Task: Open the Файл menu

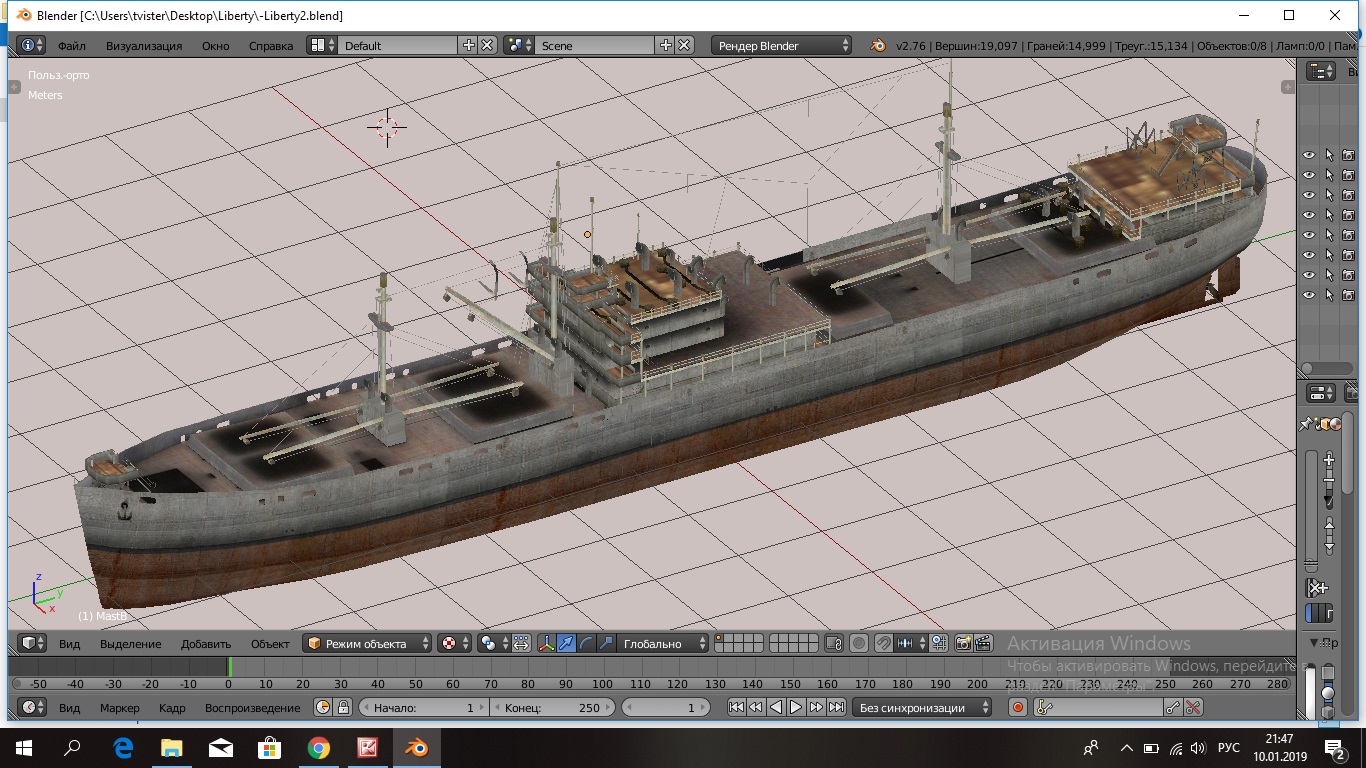Action: 71,46
